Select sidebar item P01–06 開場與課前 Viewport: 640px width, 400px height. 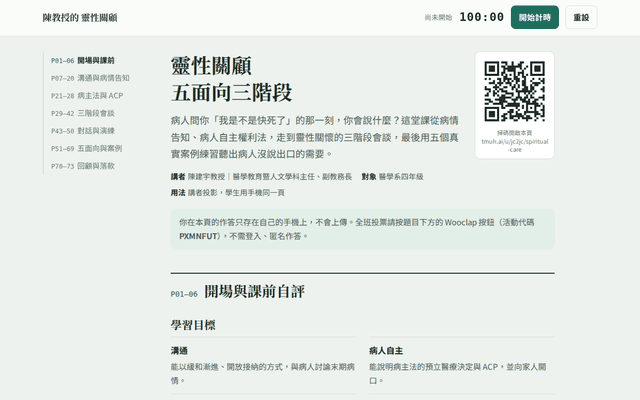[83, 60]
